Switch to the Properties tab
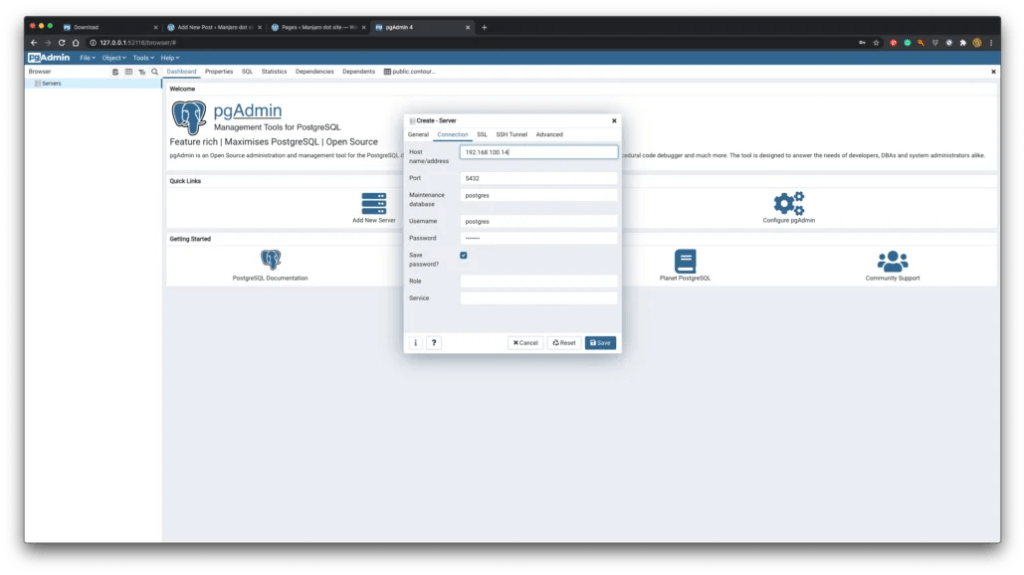Viewport: 1024px width, 575px height. click(219, 71)
